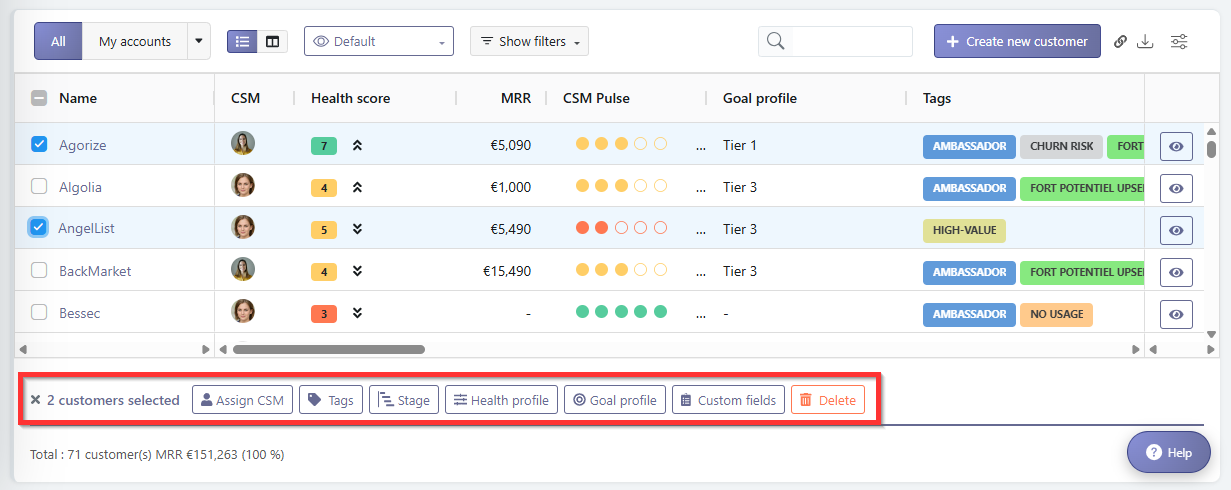Click Assign CSM bulk action

click(x=242, y=400)
